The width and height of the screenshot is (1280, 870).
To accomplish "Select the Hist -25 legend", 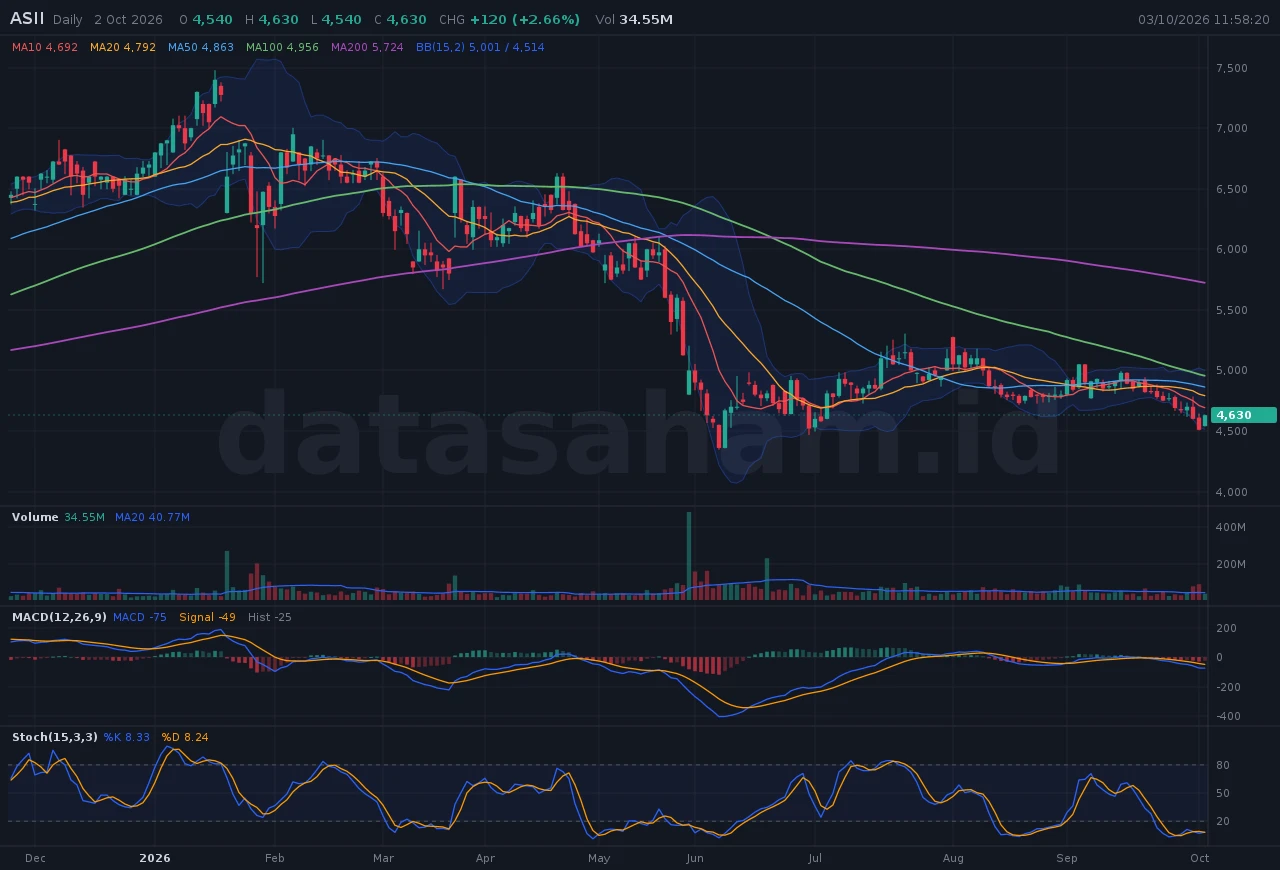I will pyautogui.click(x=270, y=617).
